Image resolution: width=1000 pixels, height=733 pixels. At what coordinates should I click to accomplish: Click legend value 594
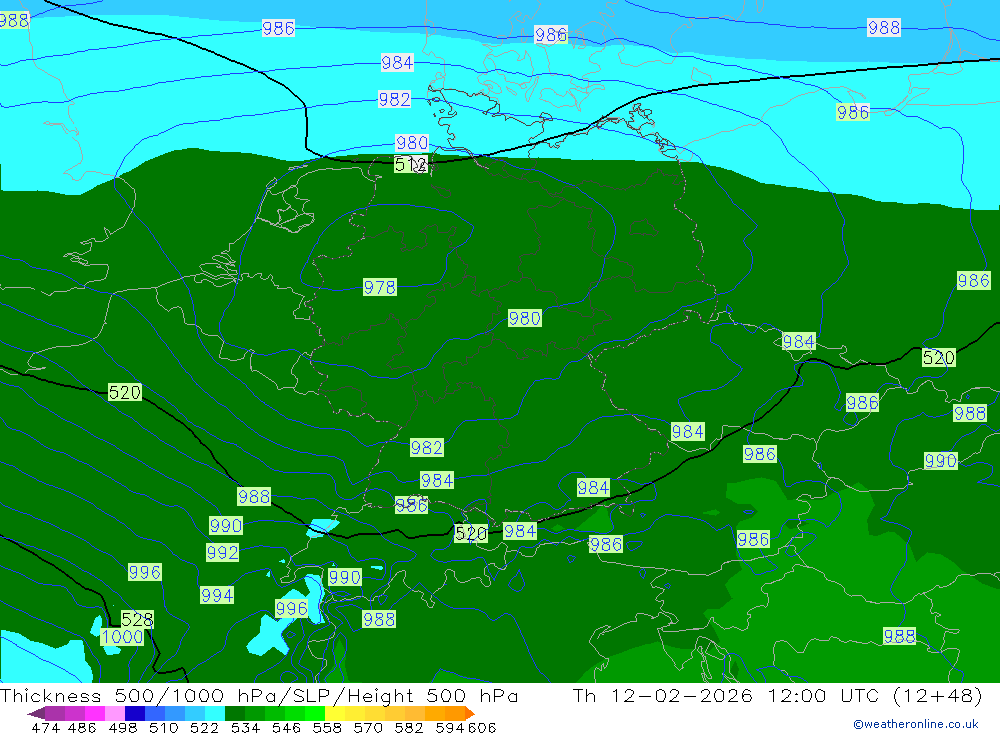tap(450, 727)
